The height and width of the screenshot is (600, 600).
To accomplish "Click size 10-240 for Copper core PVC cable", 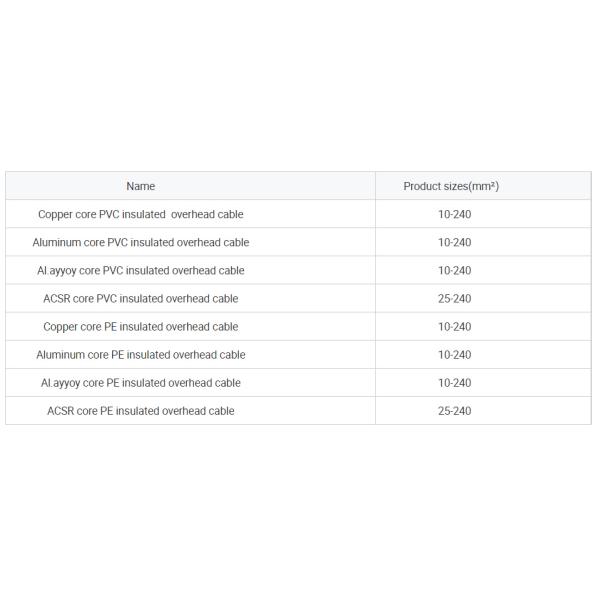I will click(x=454, y=214).
